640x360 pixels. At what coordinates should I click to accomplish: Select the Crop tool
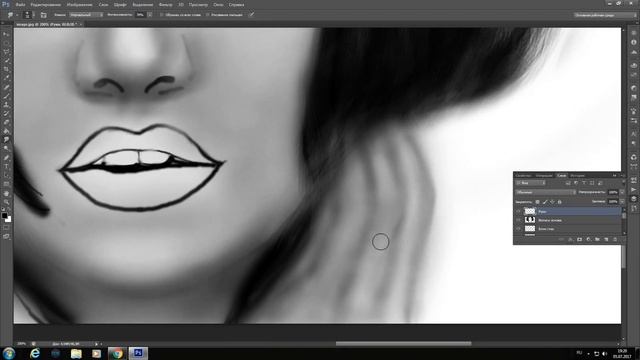[x=6, y=69]
